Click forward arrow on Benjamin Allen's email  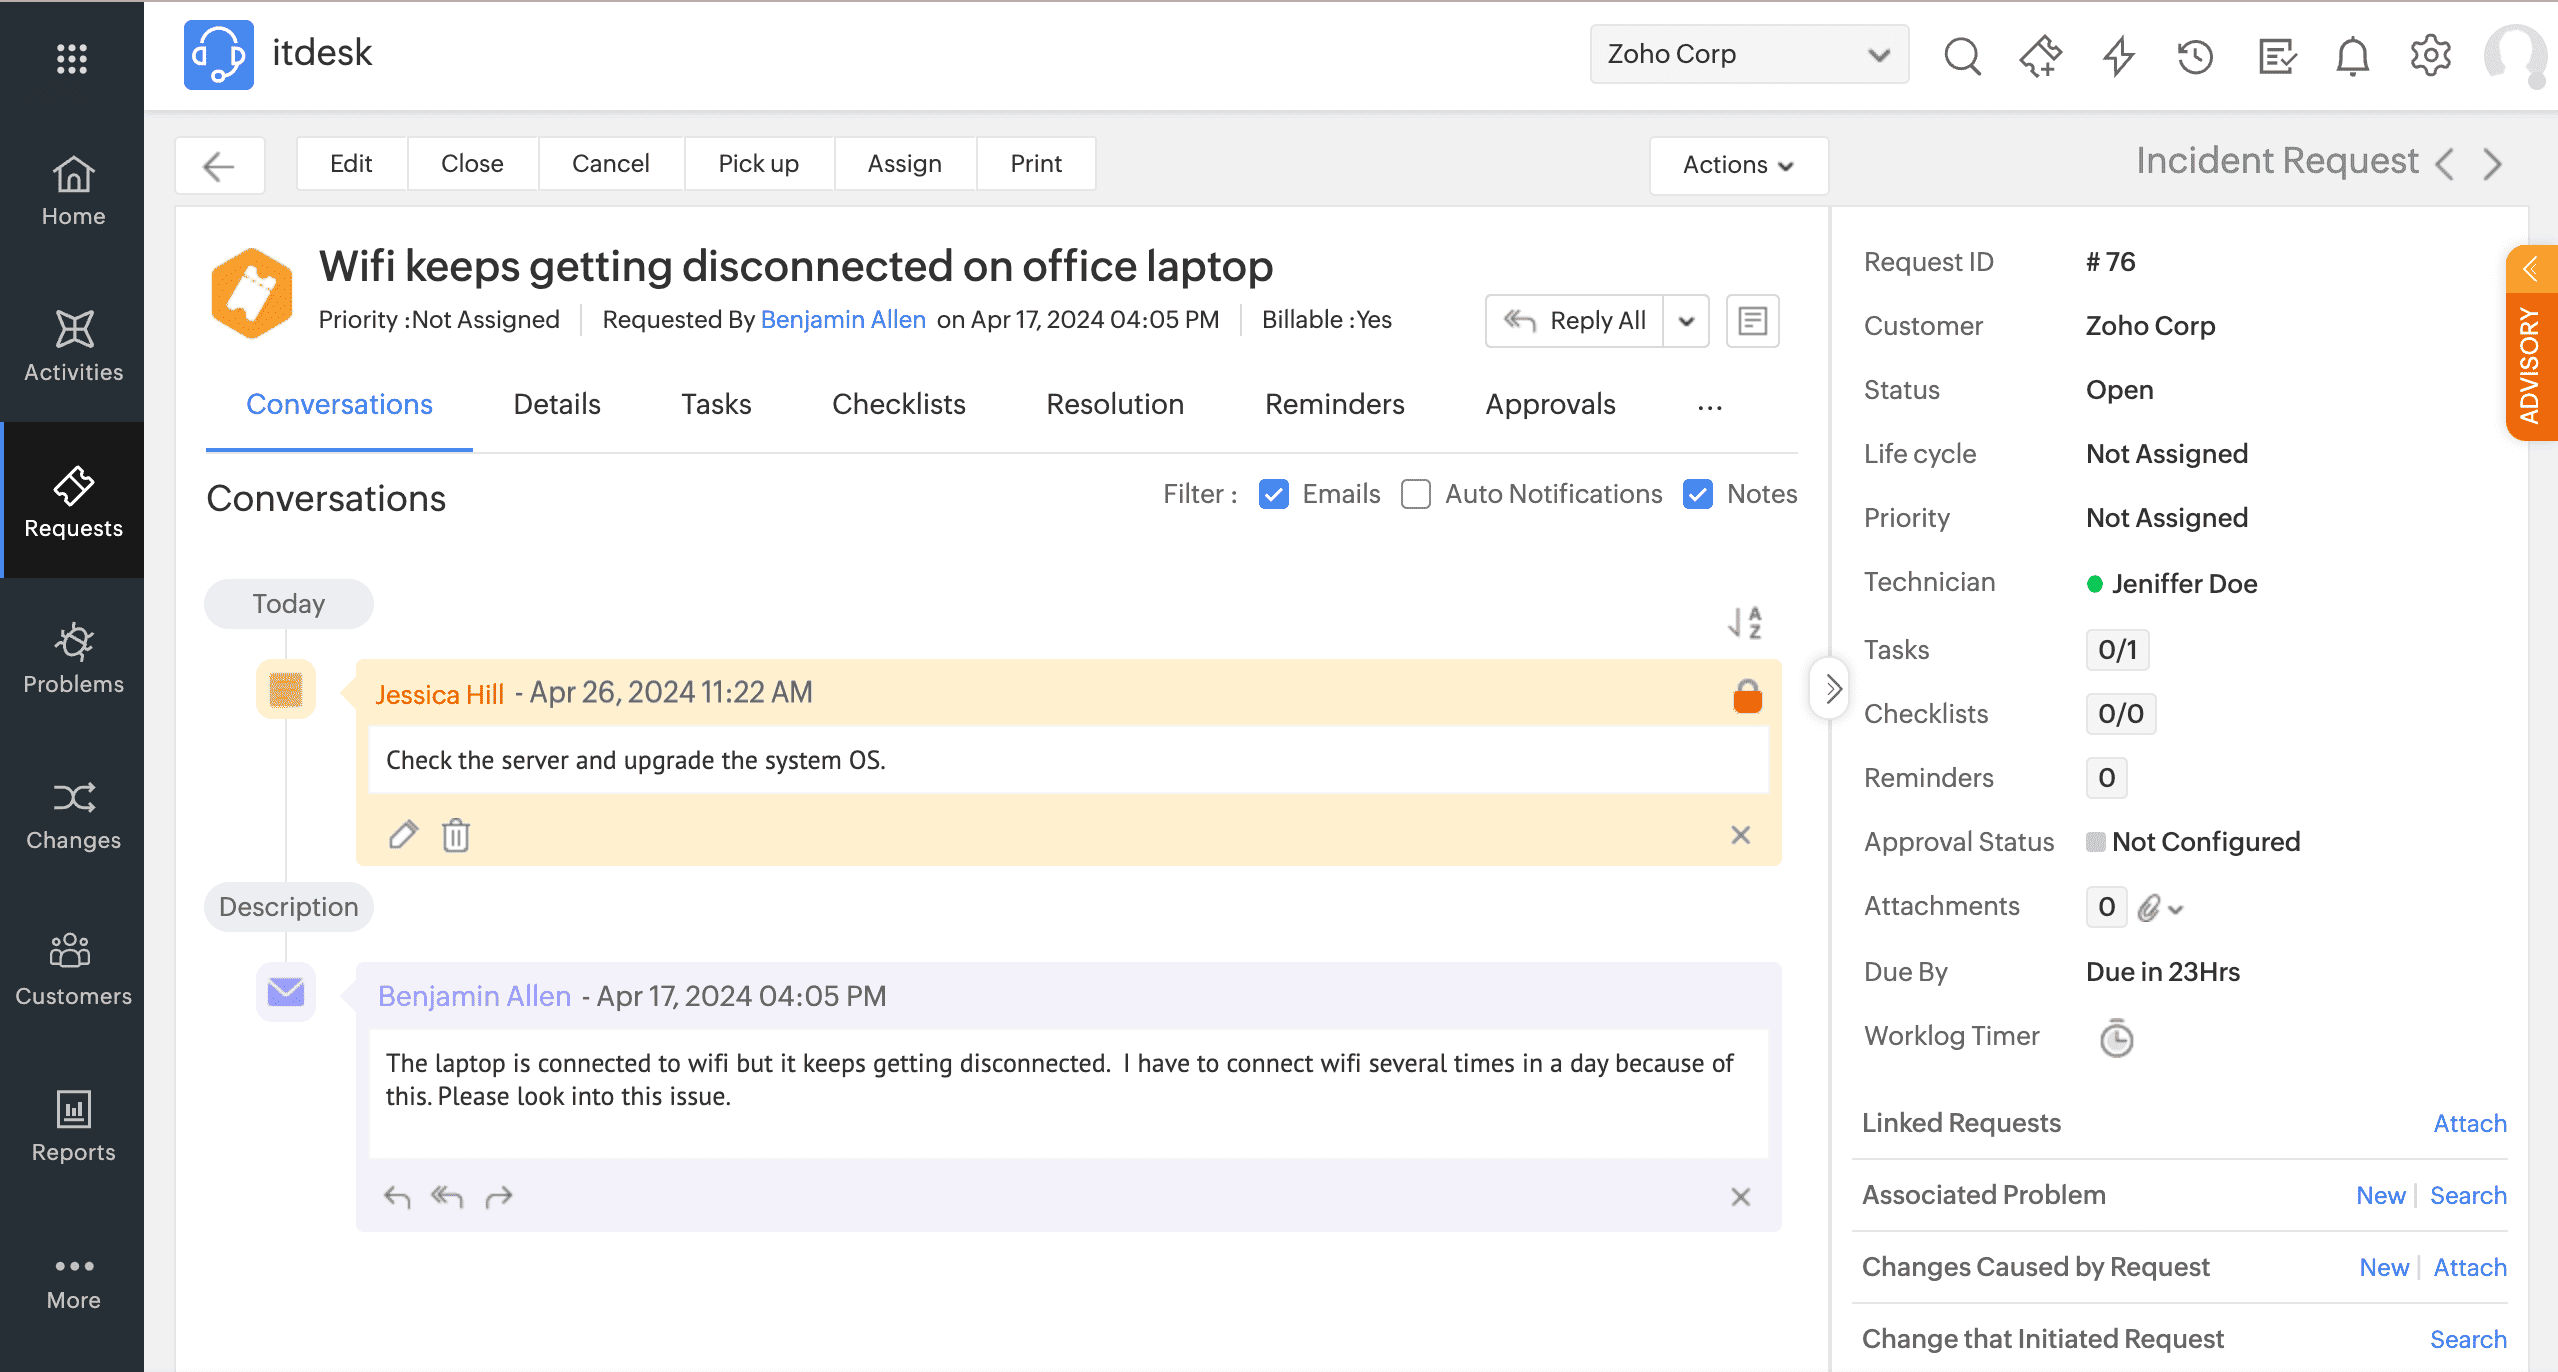point(498,1196)
